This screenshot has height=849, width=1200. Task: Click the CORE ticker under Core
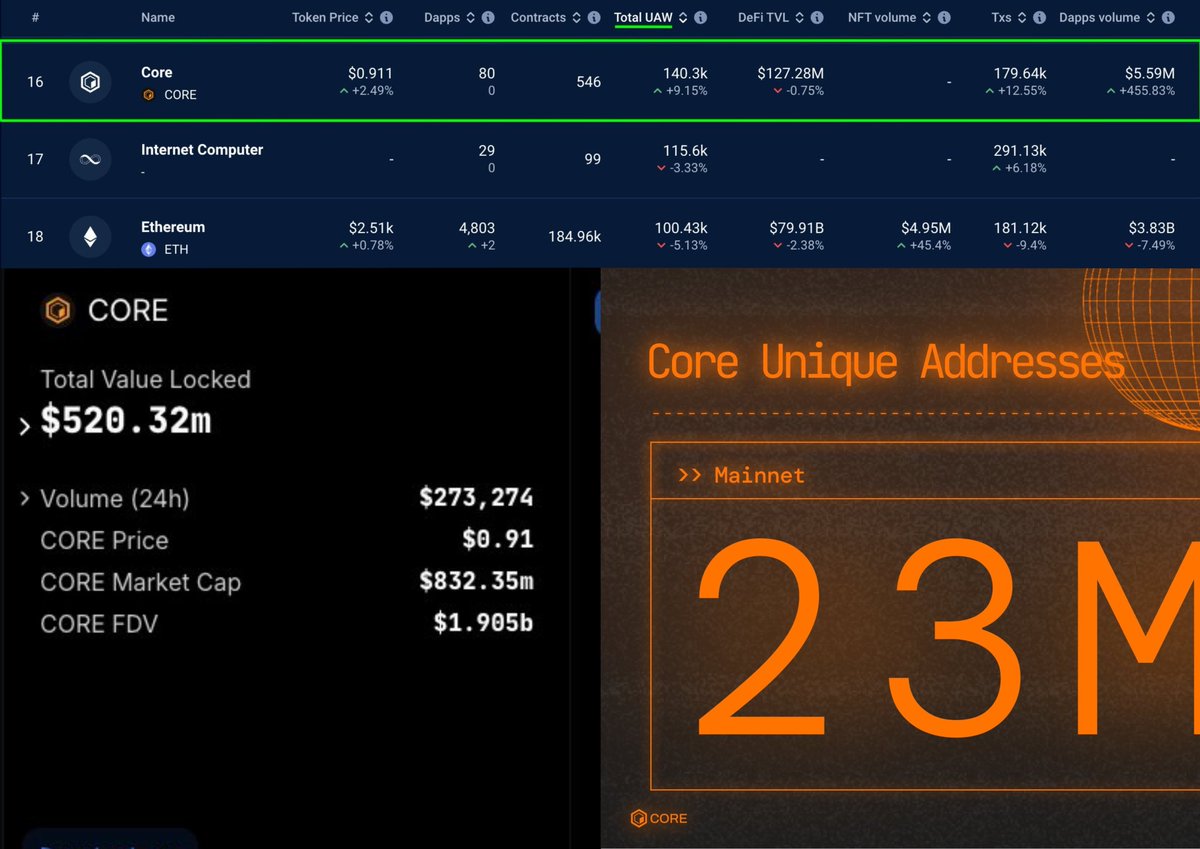(x=180, y=95)
